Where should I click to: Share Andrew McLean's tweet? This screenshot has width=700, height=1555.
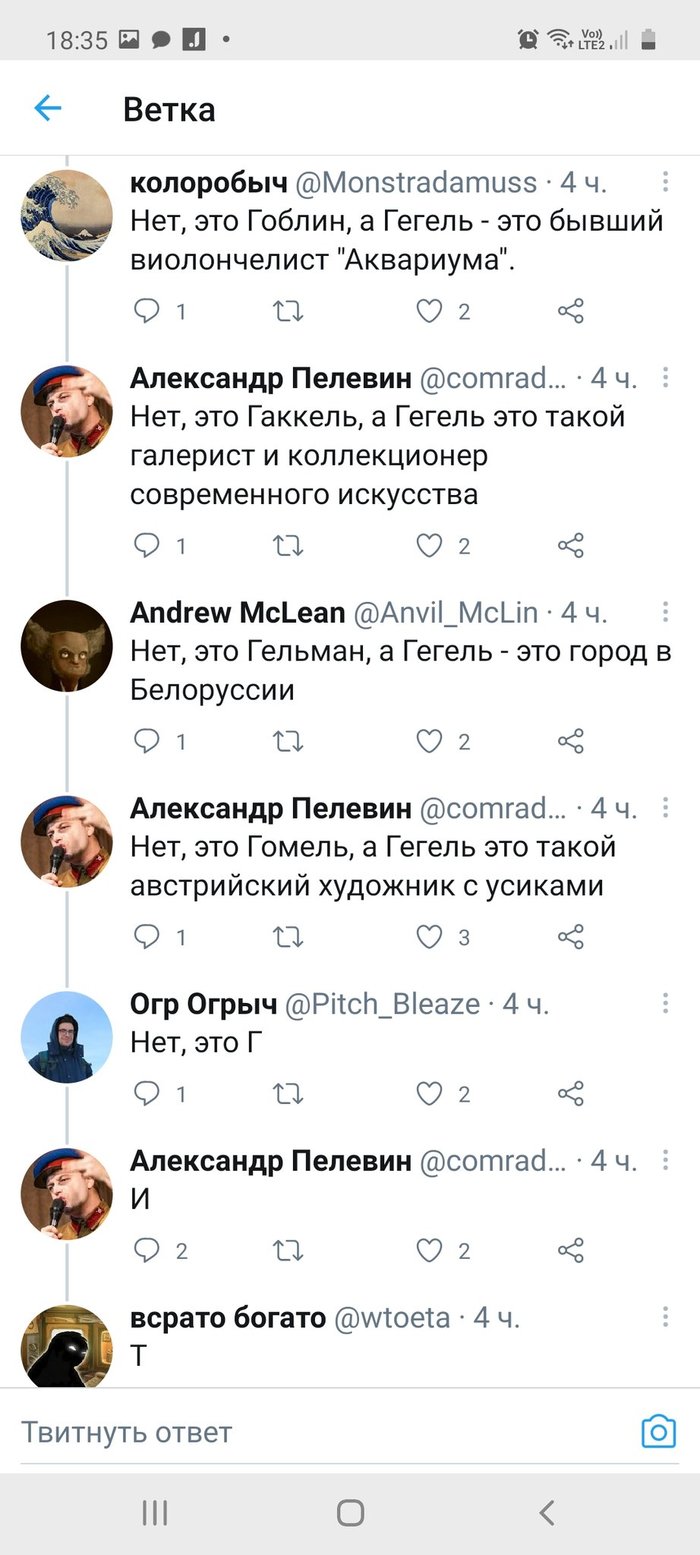[x=571, y=741]
